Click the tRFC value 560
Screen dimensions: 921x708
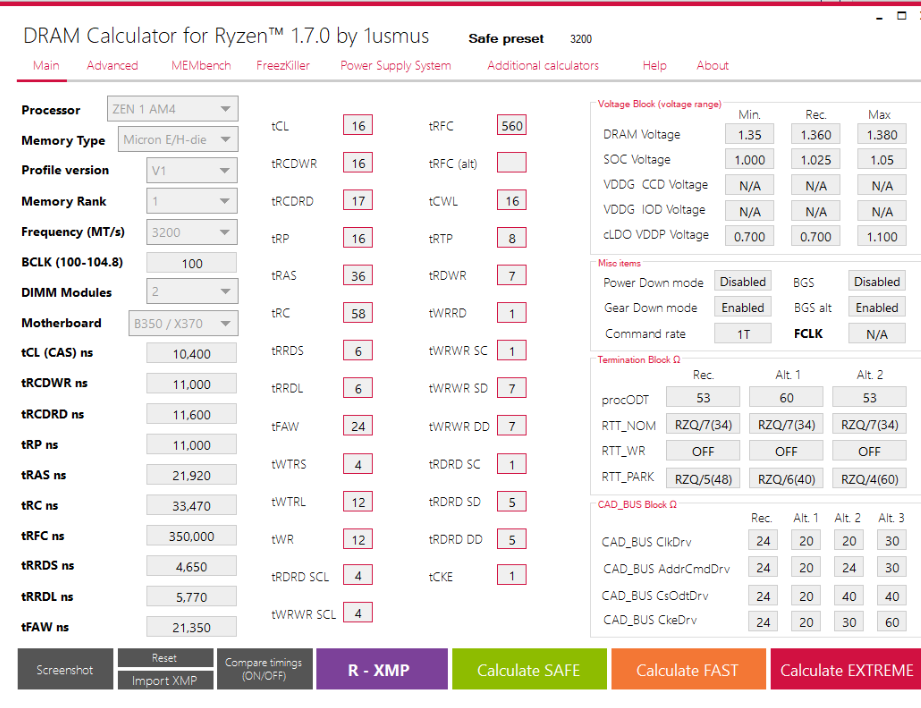tap(512, 126)
